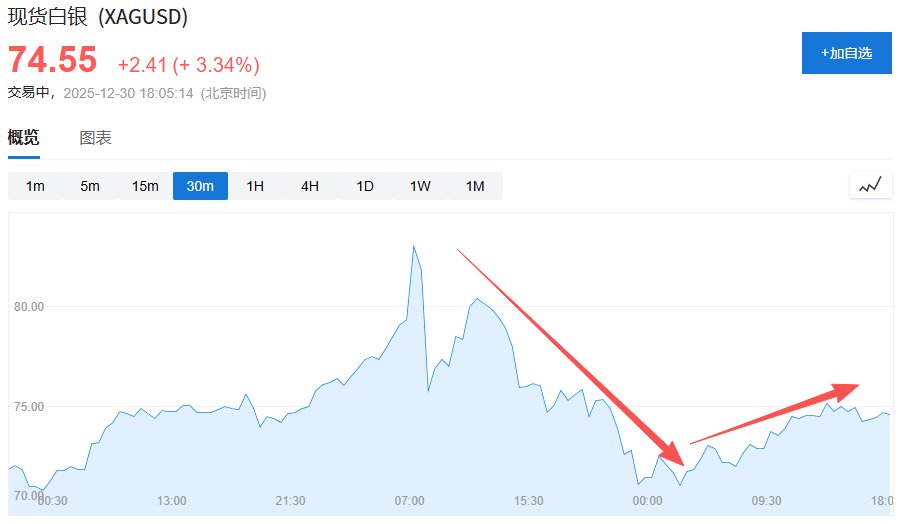
Task: Switch to the 概览 tab
Action: [x=24, y=138]
